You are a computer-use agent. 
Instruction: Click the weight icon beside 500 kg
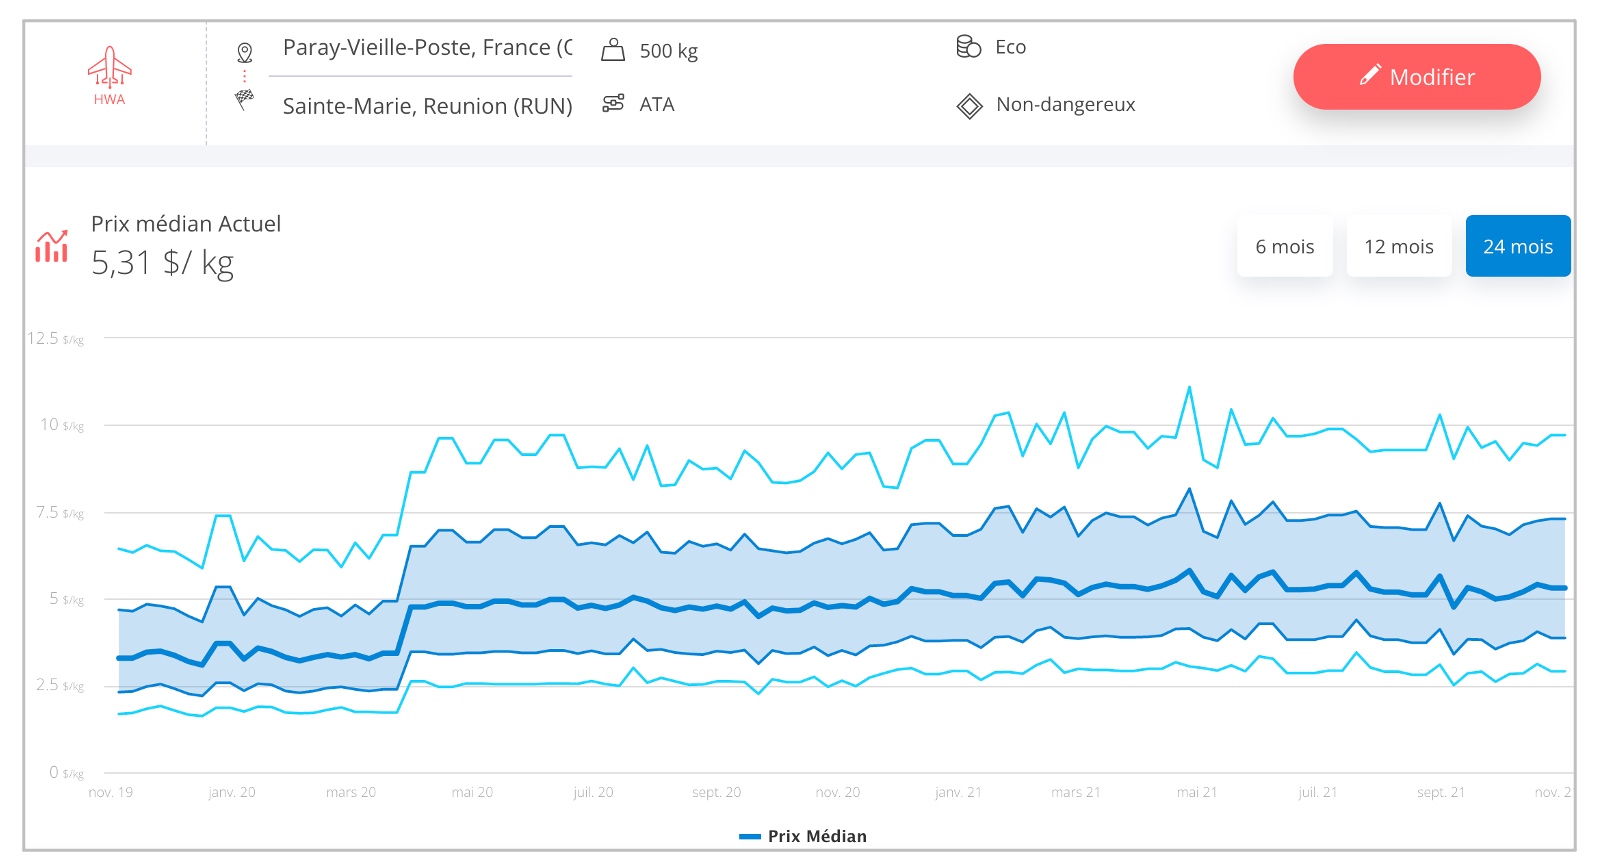(x=613, y=50)
